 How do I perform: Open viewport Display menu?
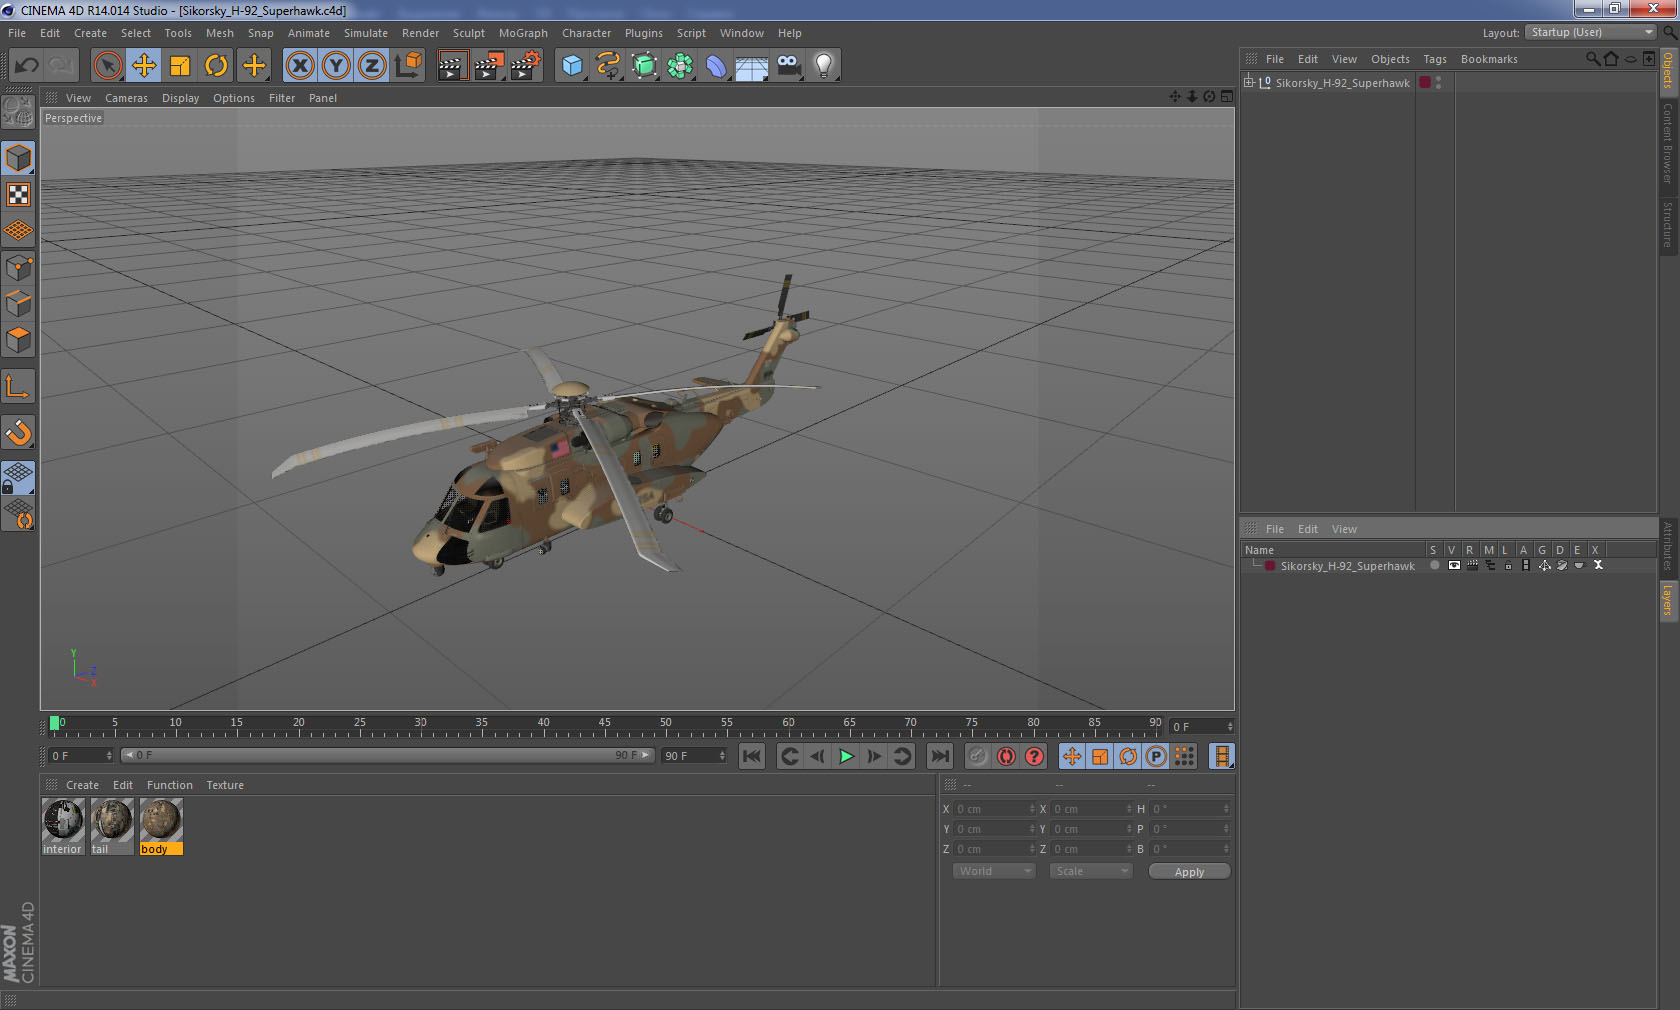pos(180,98)
